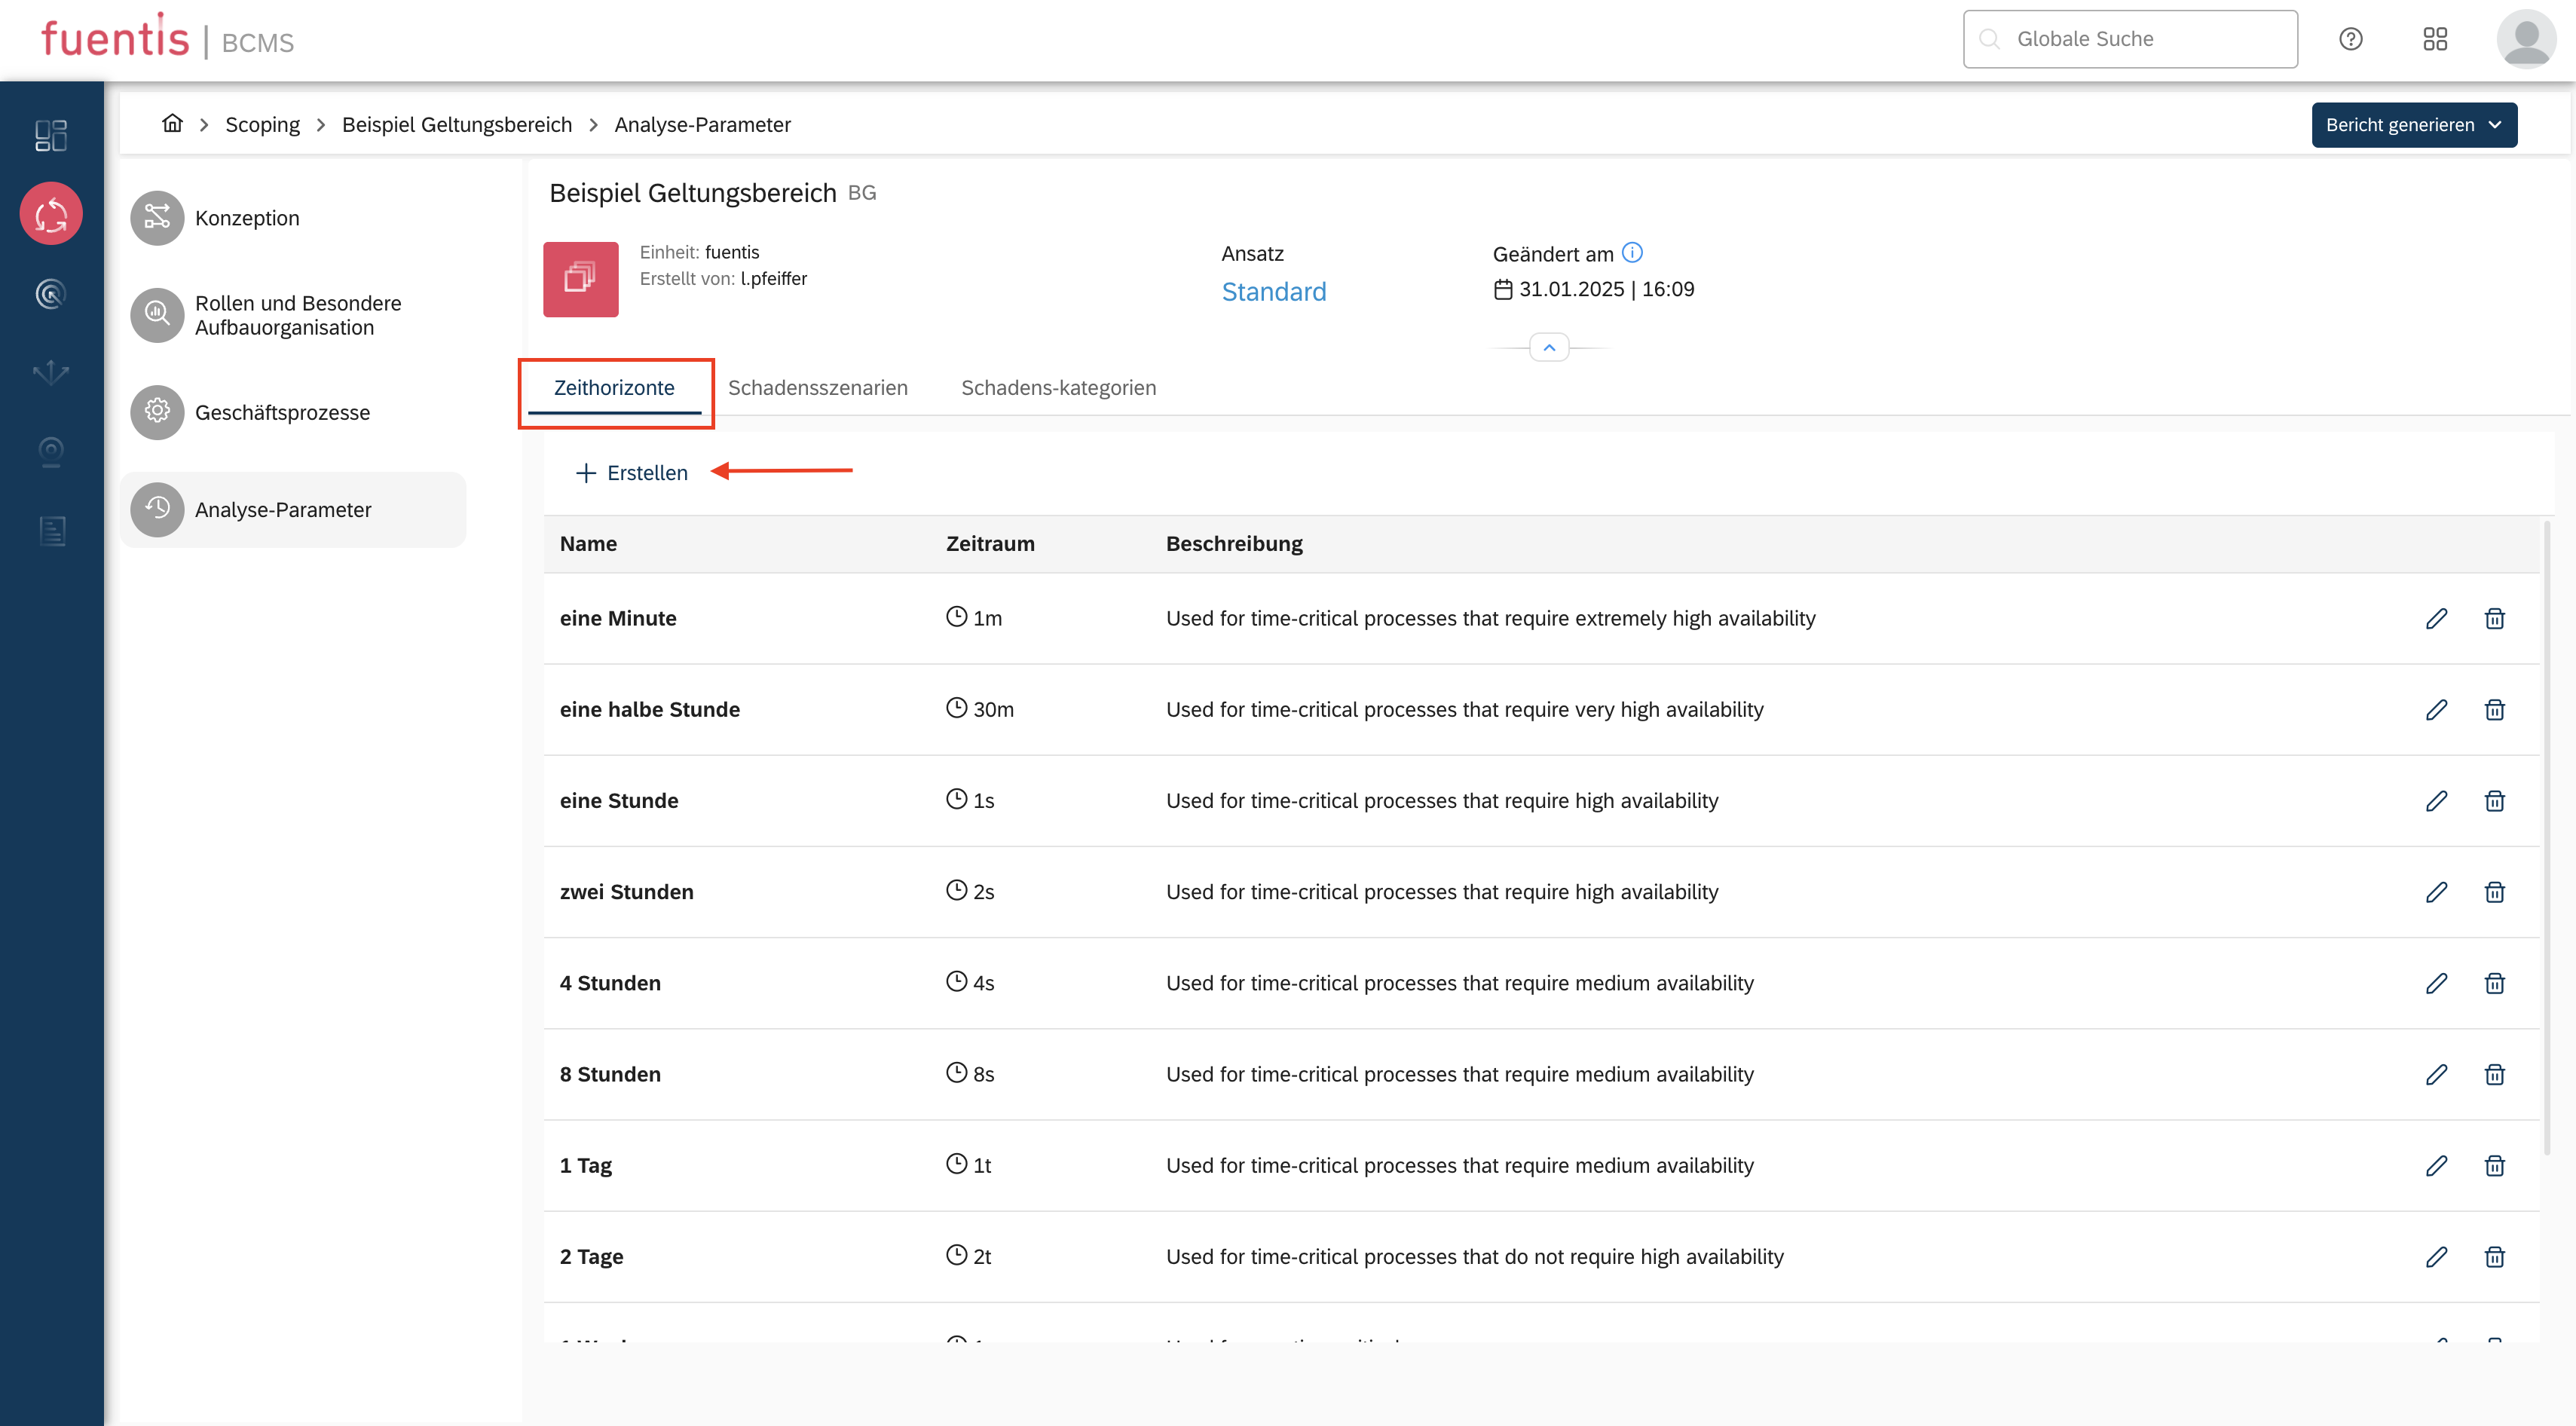Open the dashboard icon in left sidebar

pos(51,135)
